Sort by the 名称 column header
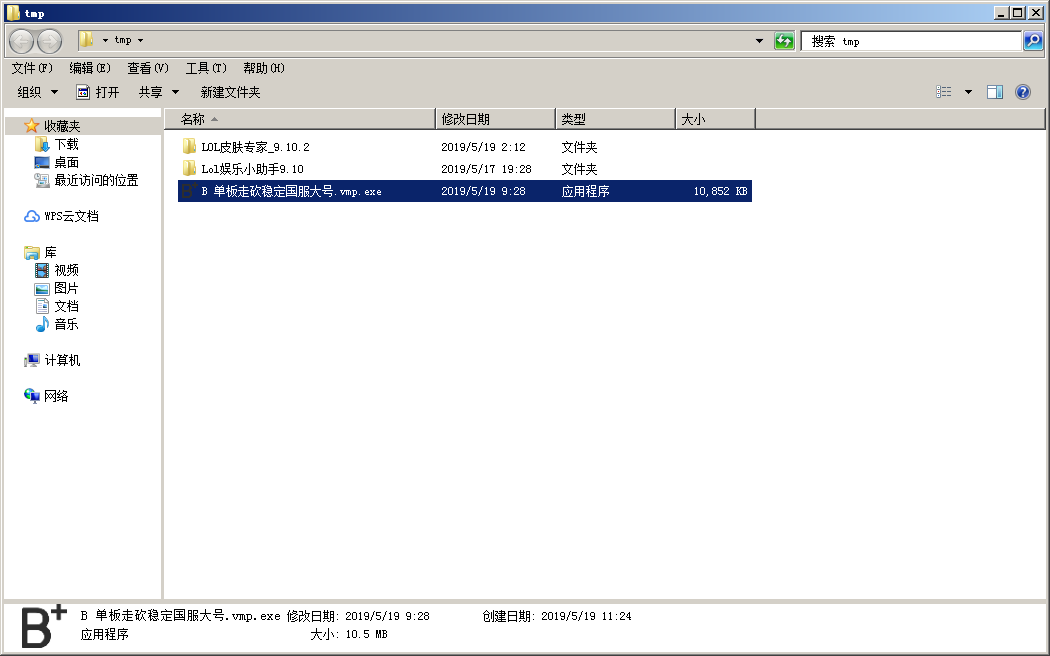 pos(300,119)
